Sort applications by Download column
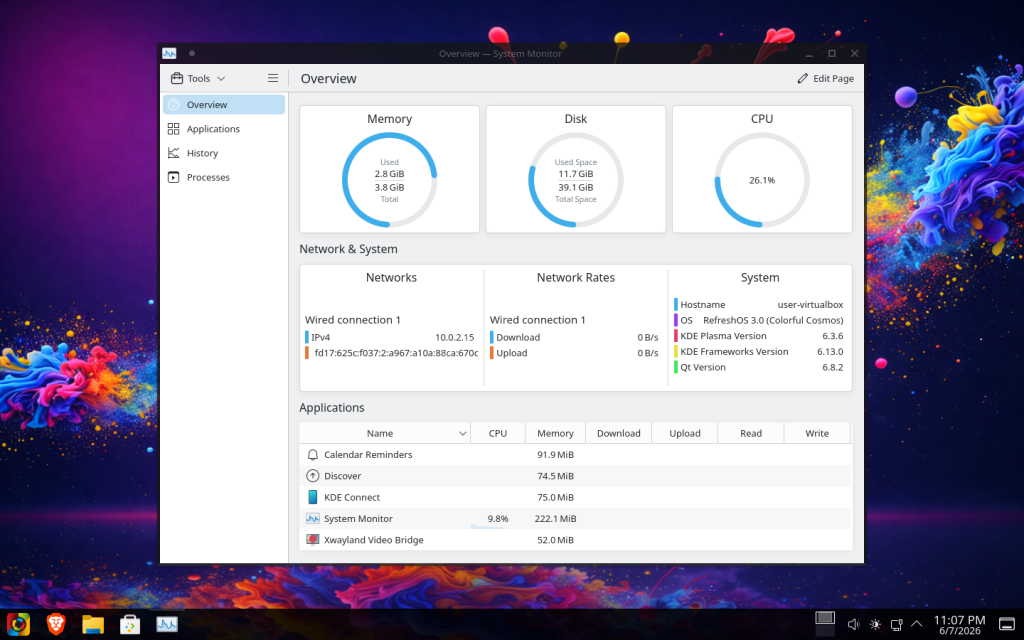 (618, 433)
